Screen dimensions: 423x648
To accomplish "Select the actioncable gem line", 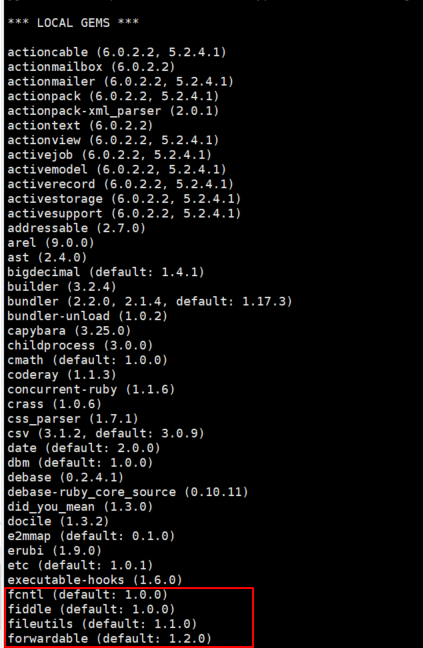I will [x=117, y=52].
